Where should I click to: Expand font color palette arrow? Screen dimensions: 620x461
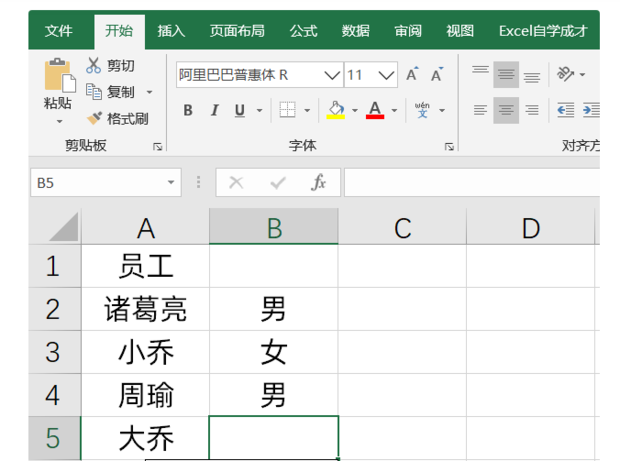(x=394, y=111)
